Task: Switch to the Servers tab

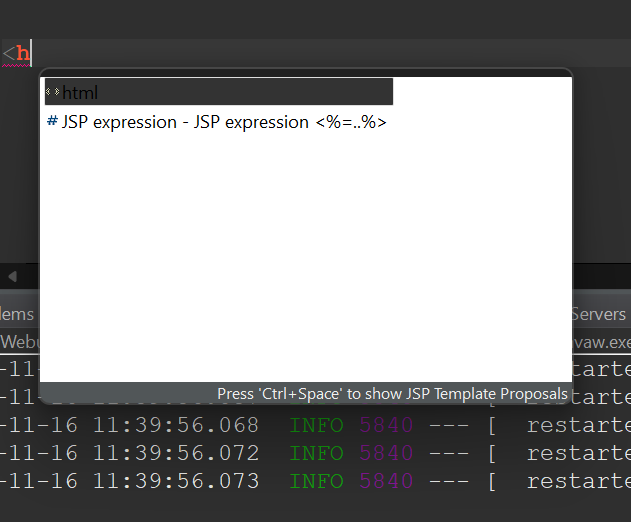Action: point(599,314)
